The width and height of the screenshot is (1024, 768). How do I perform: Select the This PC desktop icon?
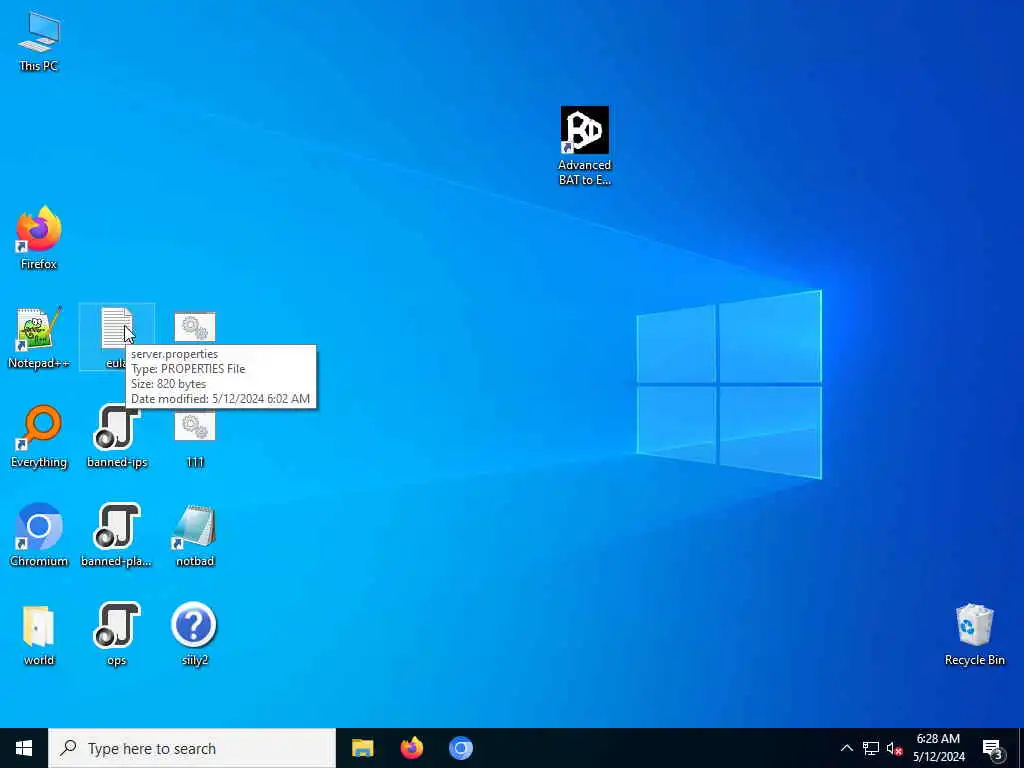[x=39, y=41]
